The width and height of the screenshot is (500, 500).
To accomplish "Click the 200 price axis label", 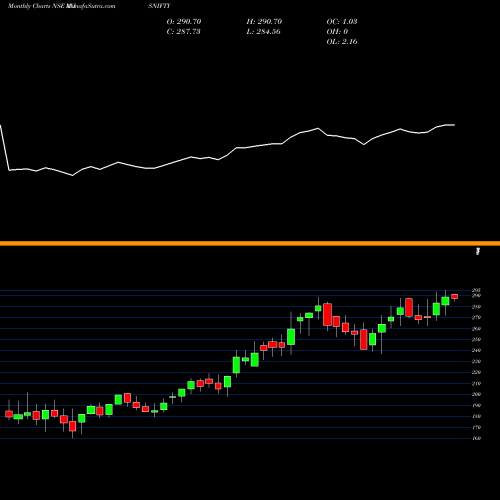I will 476,394.
